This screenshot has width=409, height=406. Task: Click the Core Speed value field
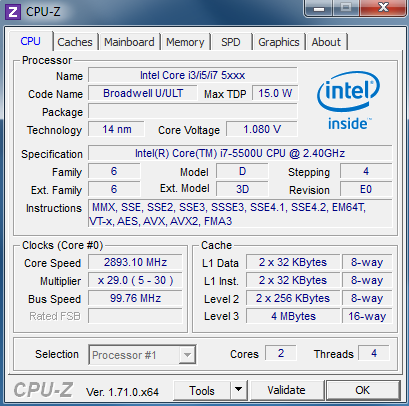coord(135,262)
